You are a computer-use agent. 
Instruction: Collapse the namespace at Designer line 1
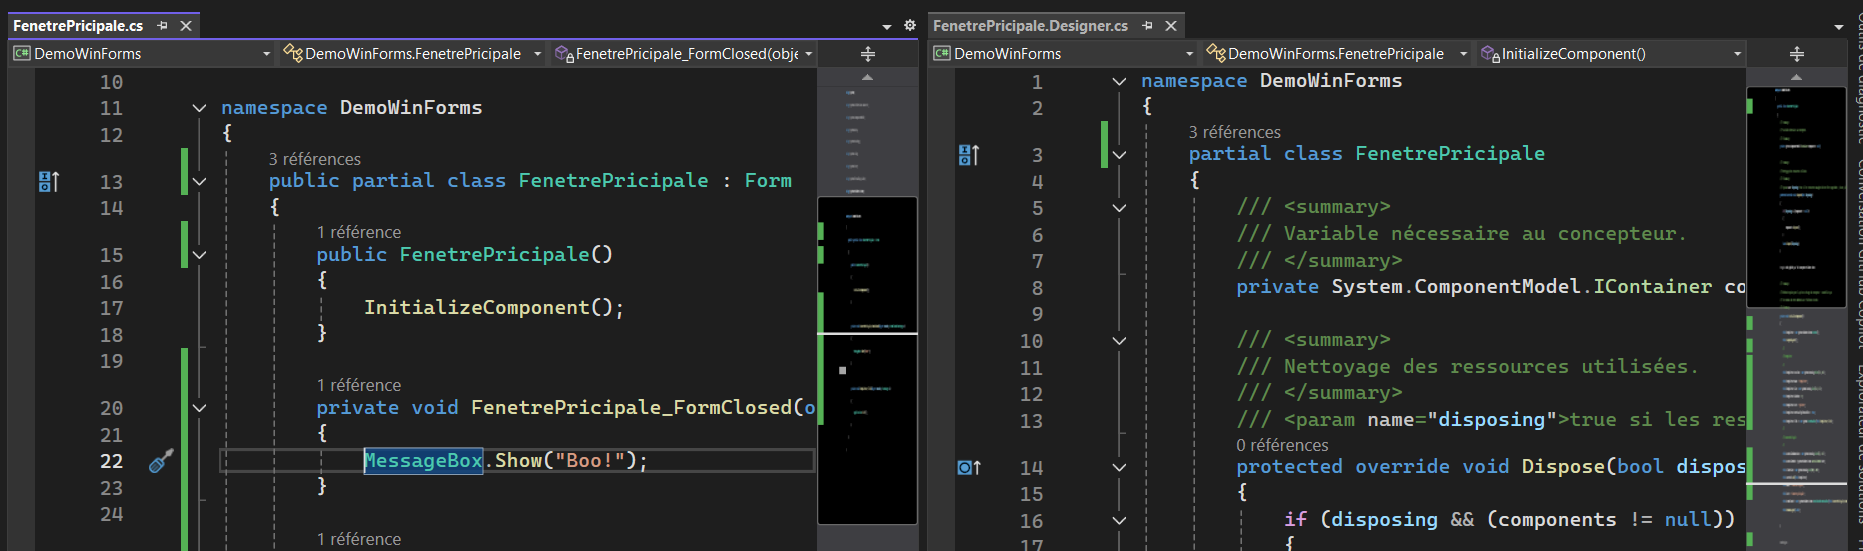[1119, 81]
